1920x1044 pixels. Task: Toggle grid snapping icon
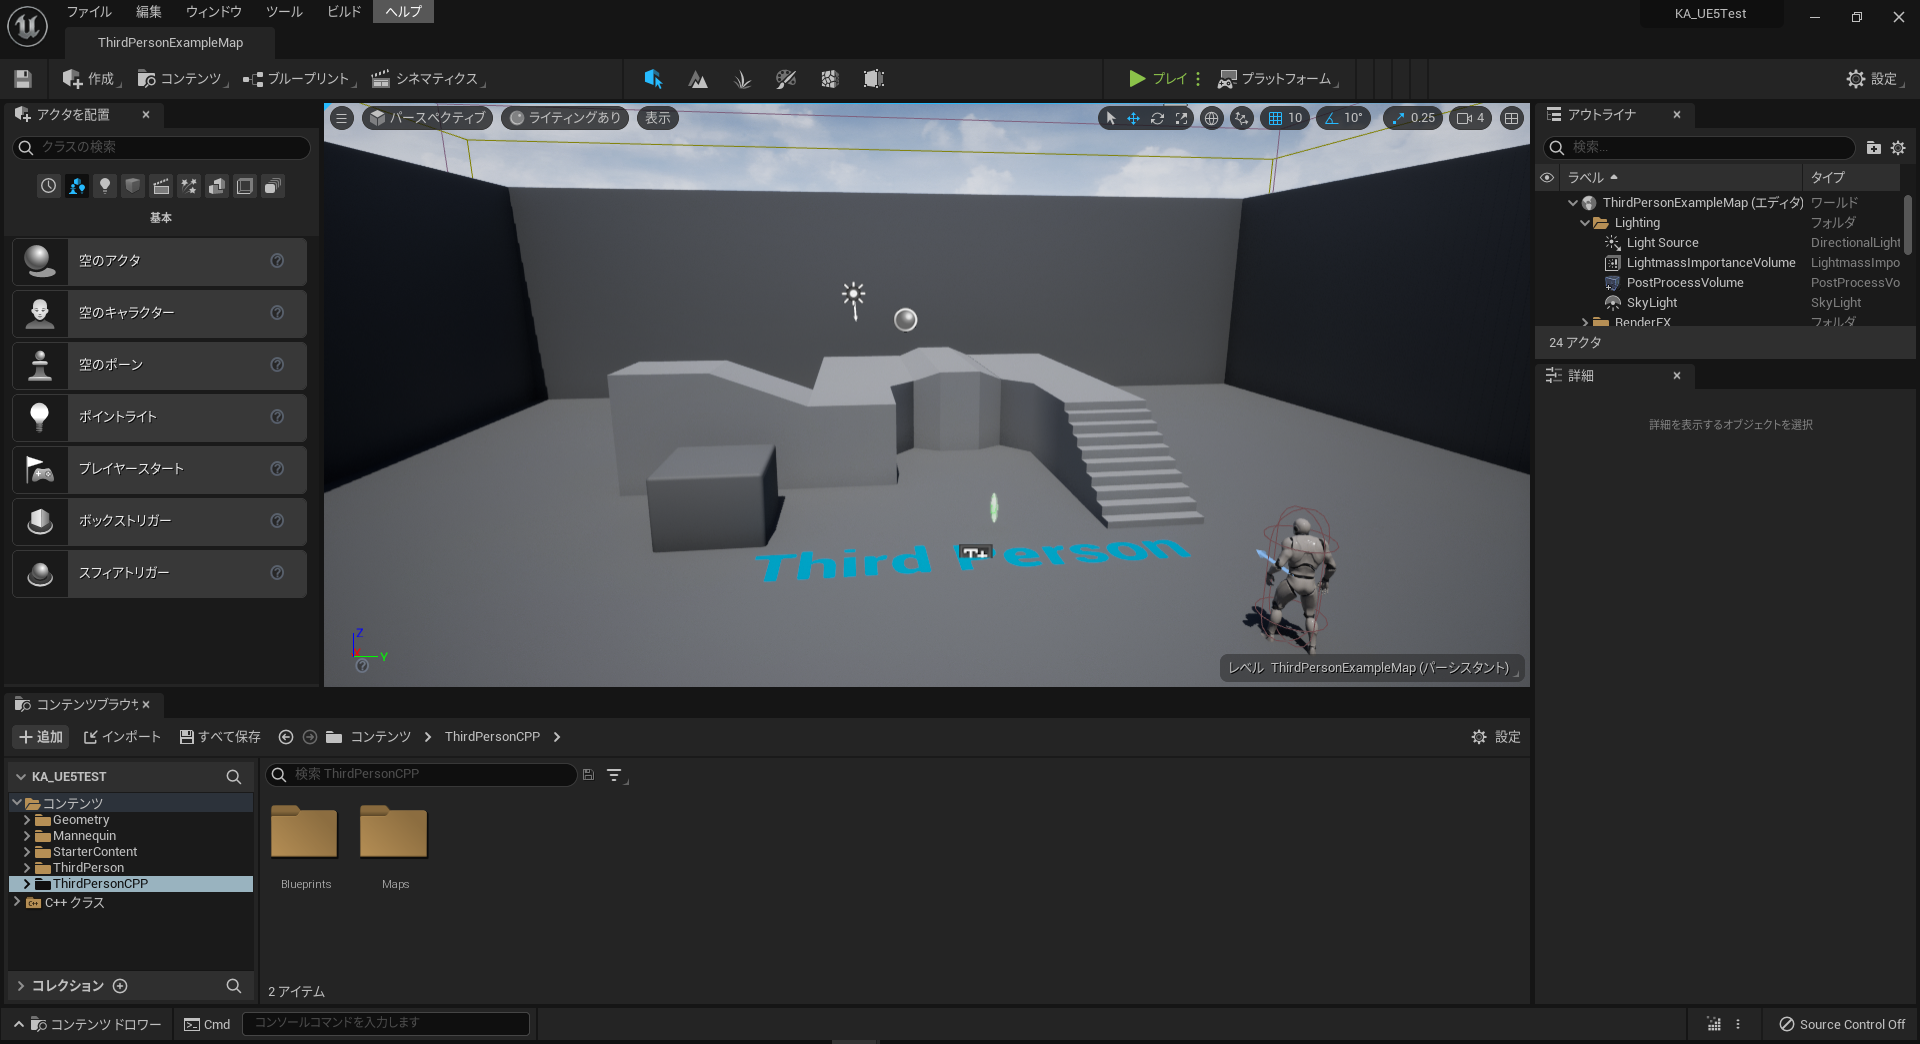click(x=1275, y=118)
